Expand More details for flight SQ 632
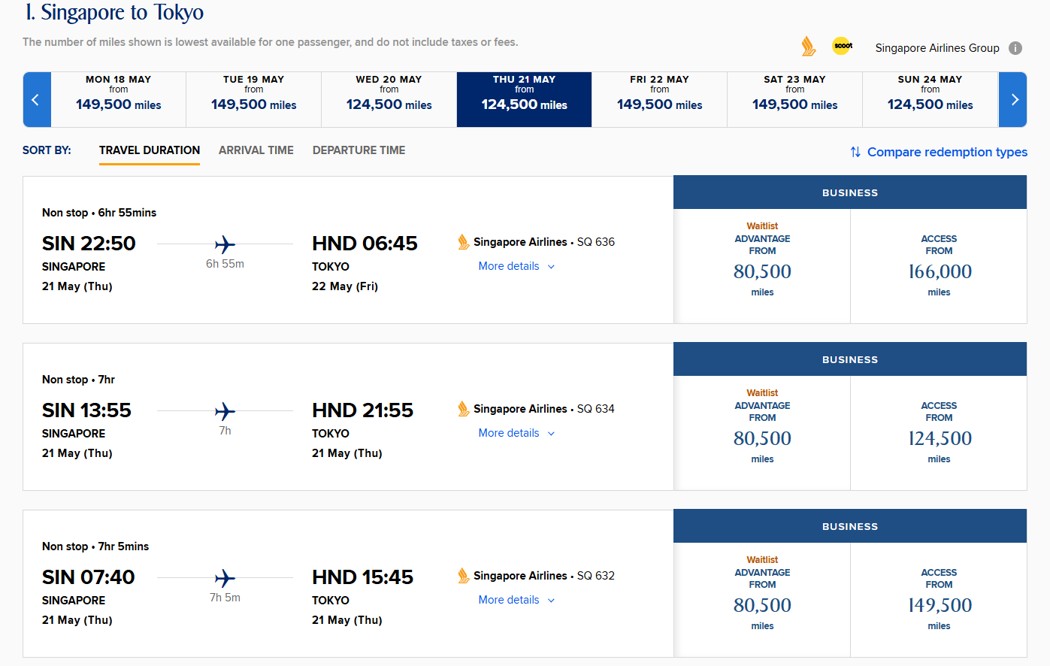Viewport: 1050px width, 666px height. (x=516, y=600)
